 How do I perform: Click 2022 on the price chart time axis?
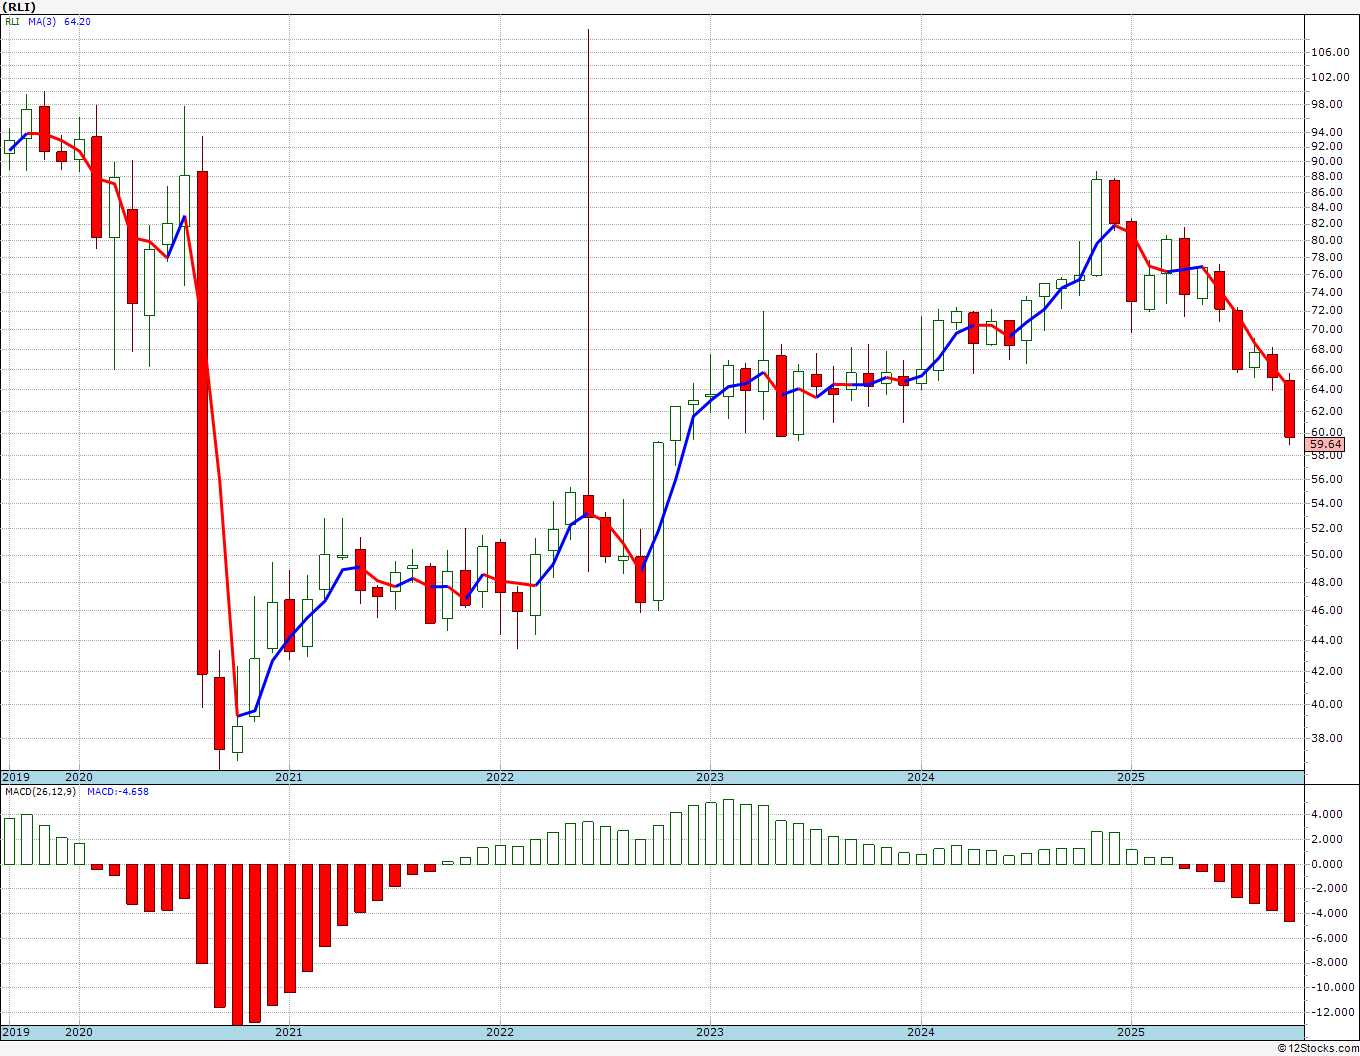pyautogui.click(x=499, y=777)
